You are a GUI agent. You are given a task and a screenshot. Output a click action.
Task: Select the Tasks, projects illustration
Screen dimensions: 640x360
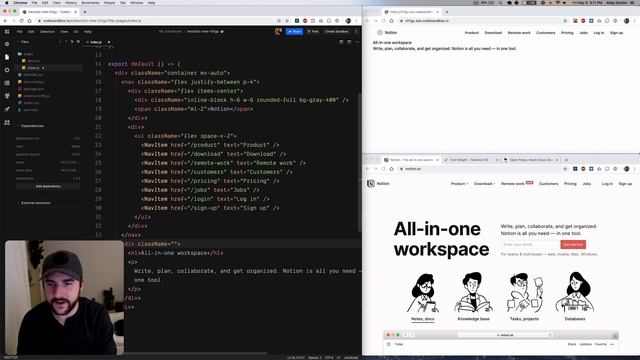coord(524,297)
